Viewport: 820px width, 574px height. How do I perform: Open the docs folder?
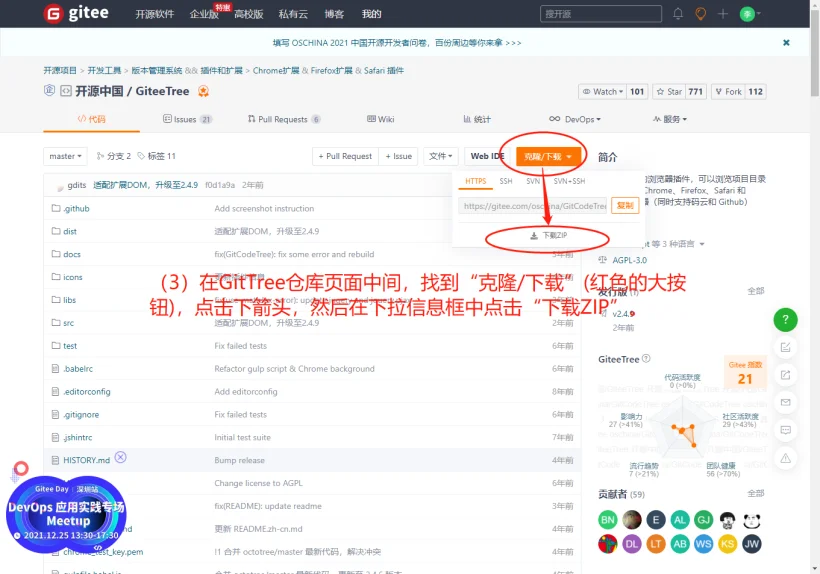coord(72,254)
